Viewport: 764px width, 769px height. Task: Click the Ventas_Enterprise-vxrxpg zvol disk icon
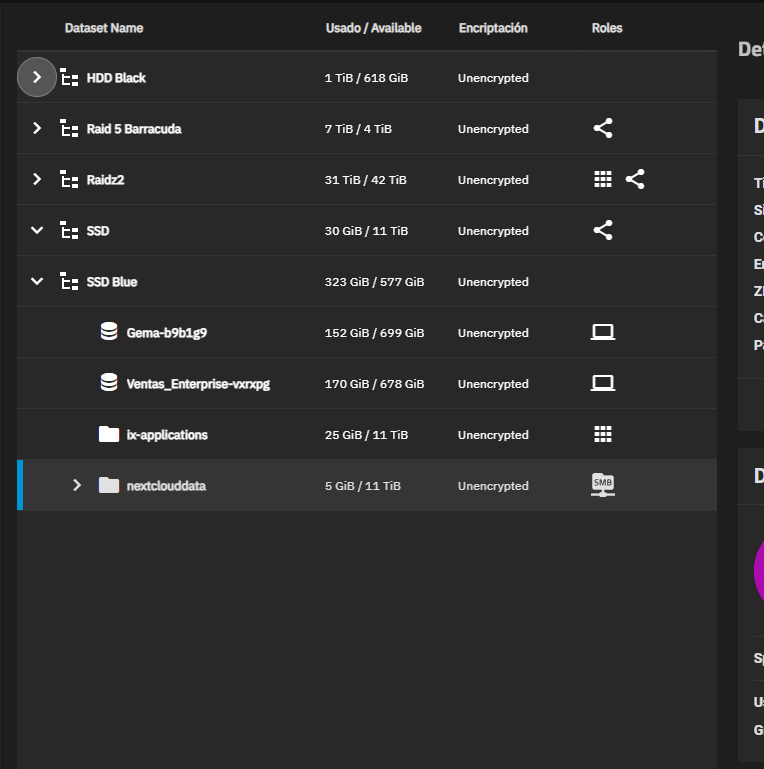click(x=109, y=383)
